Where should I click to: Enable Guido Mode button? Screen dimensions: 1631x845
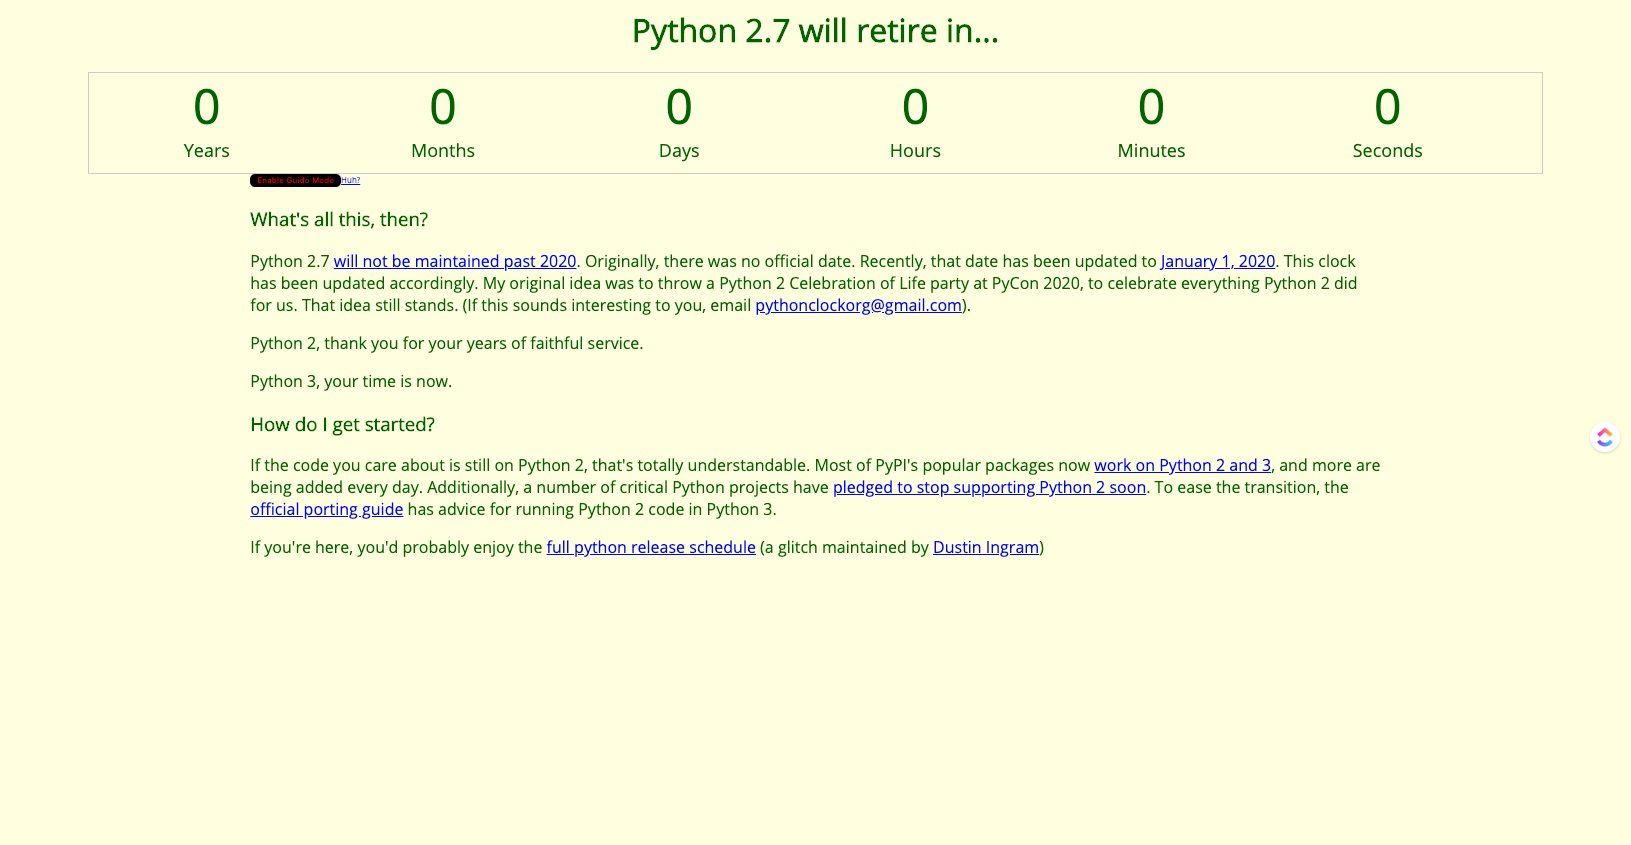click(x=295, y=180)
